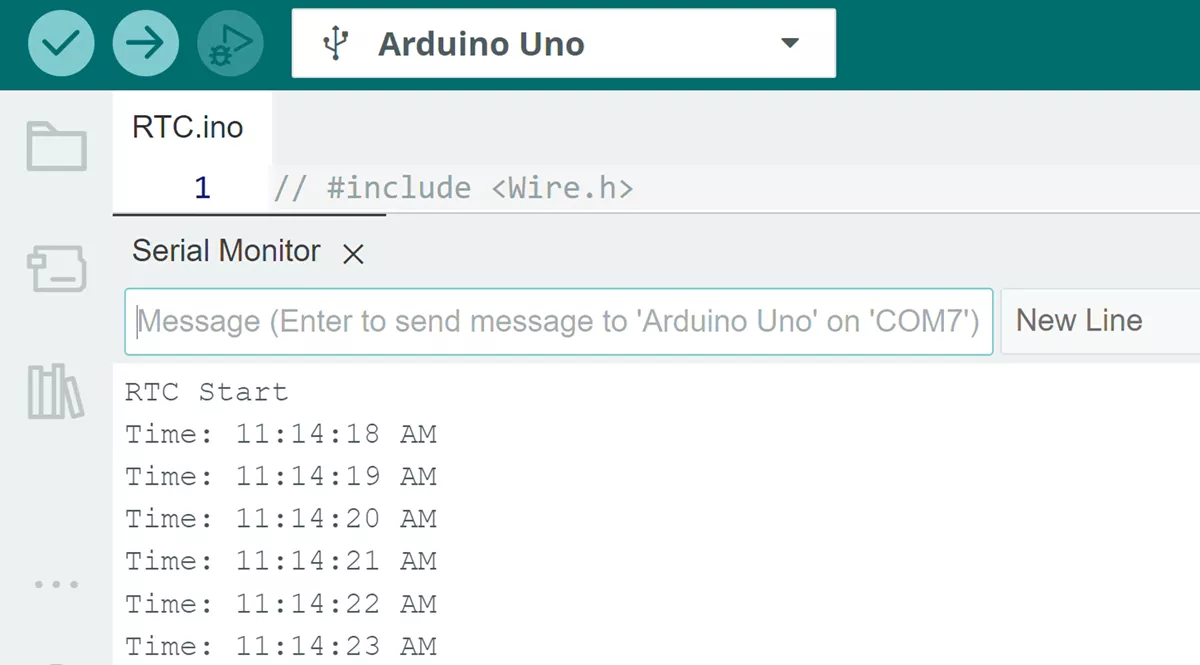Click the Time 11:14:18 AM output line
1200x665 pixels.
(x=281, y=434)
